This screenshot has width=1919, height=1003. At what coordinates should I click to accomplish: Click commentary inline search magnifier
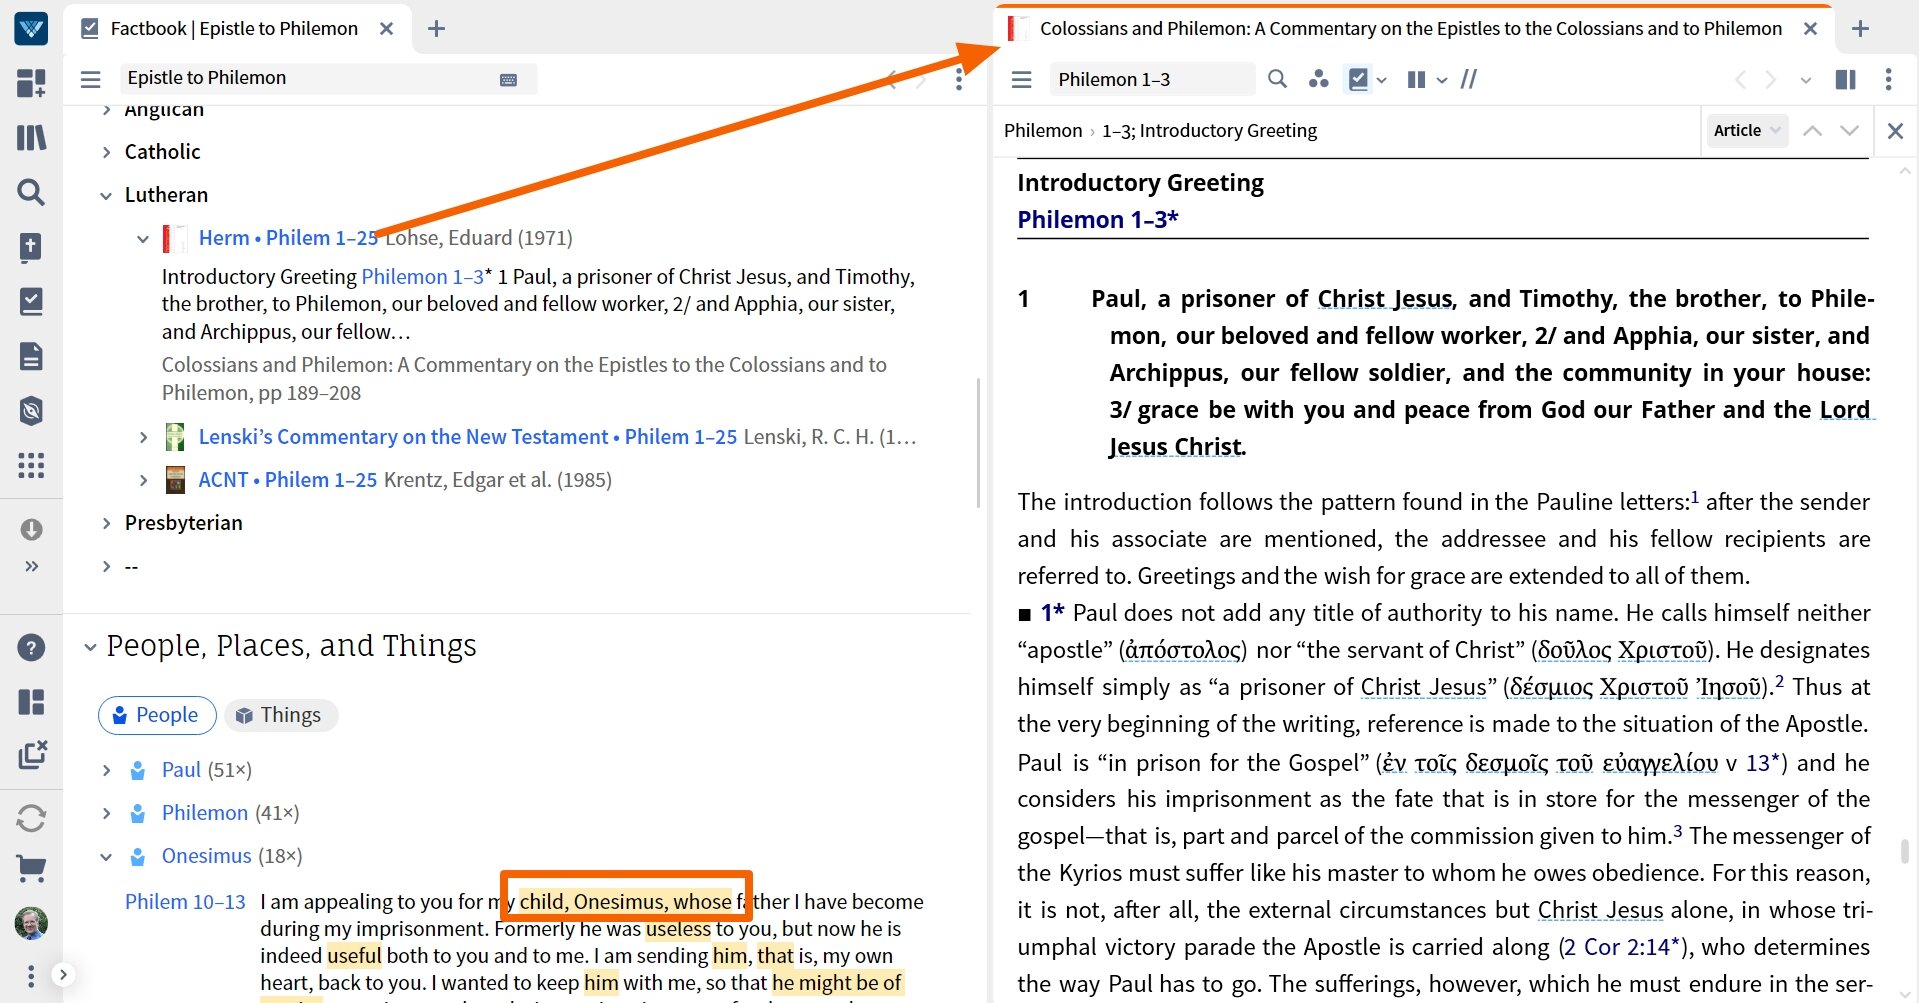point(1277,79)
